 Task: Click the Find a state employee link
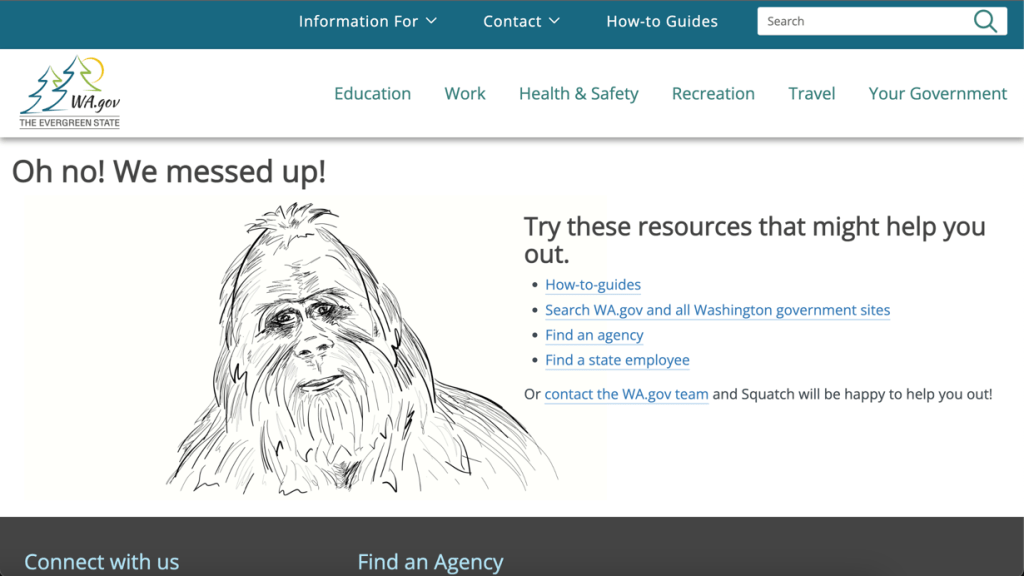[617, 360]
